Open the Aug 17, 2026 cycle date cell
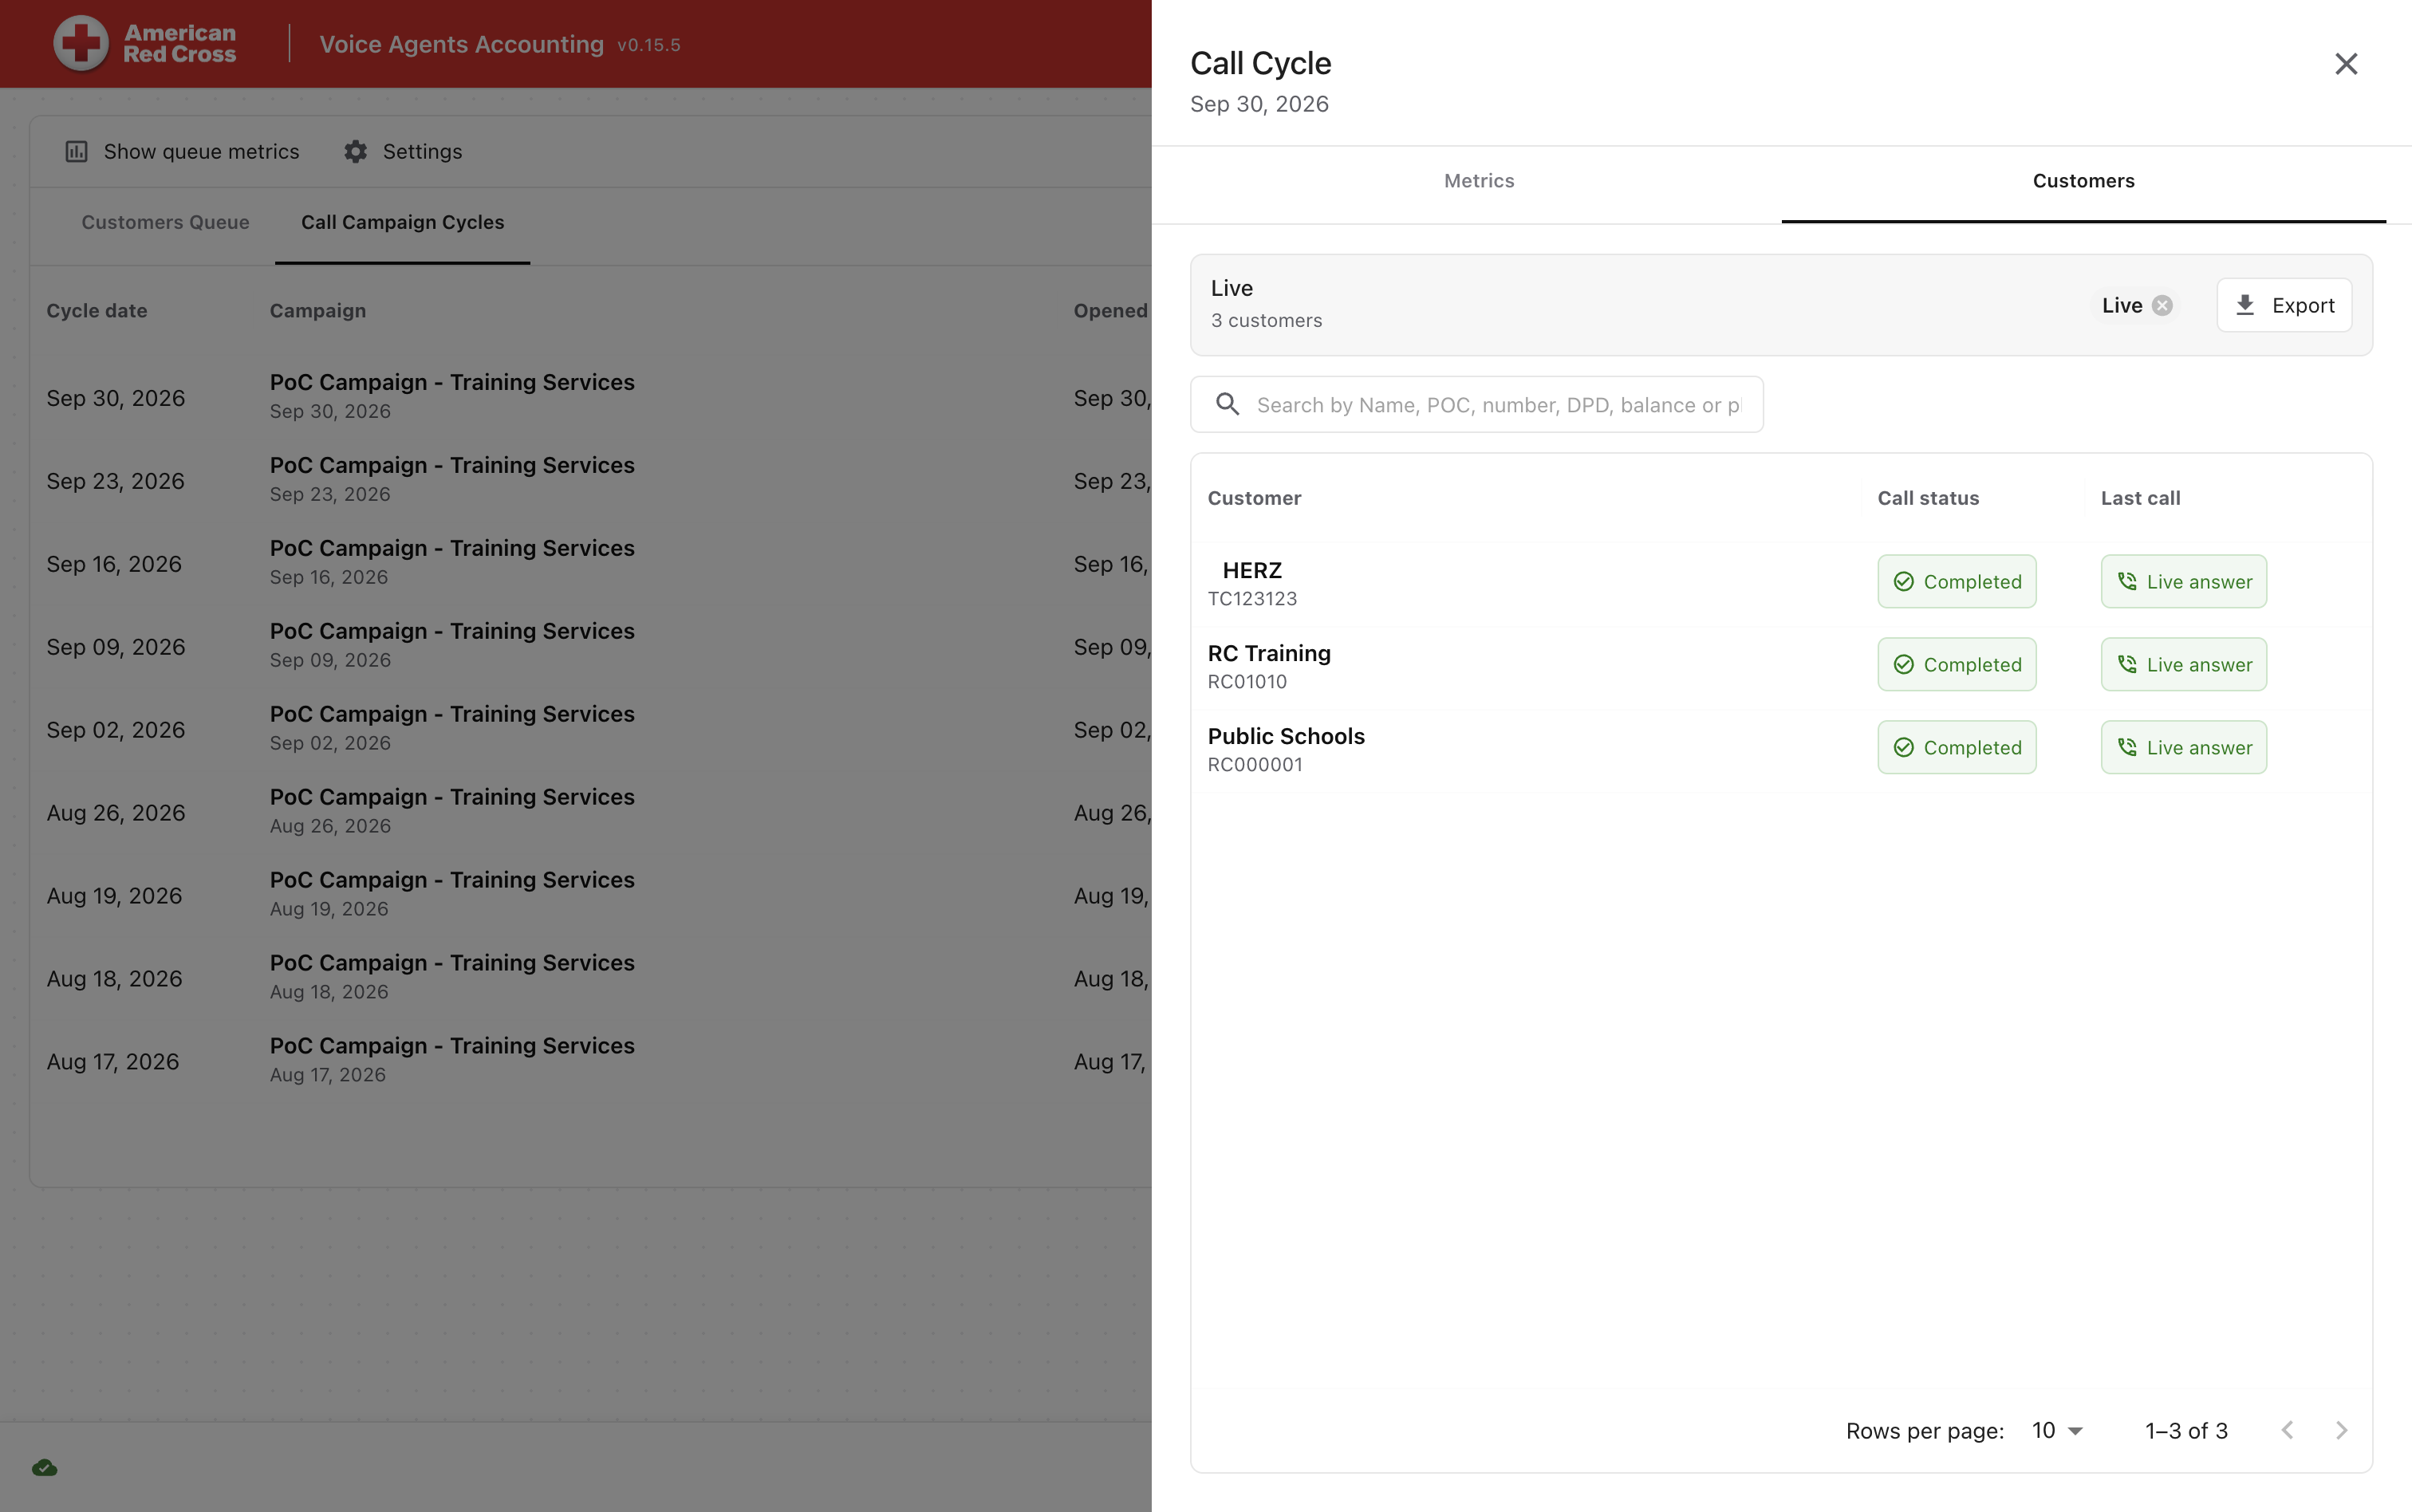Screen dimensions: 2412x1512 pyautogui.click(x=112, y=1062)
